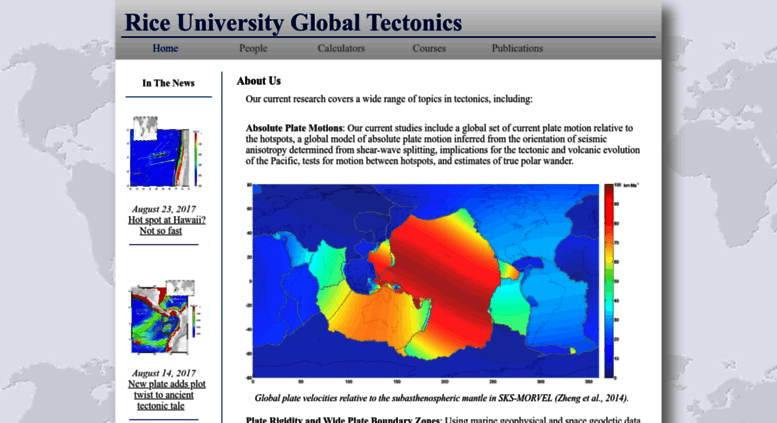Open 'New plate adds plot twist' news link

(166, 395)
